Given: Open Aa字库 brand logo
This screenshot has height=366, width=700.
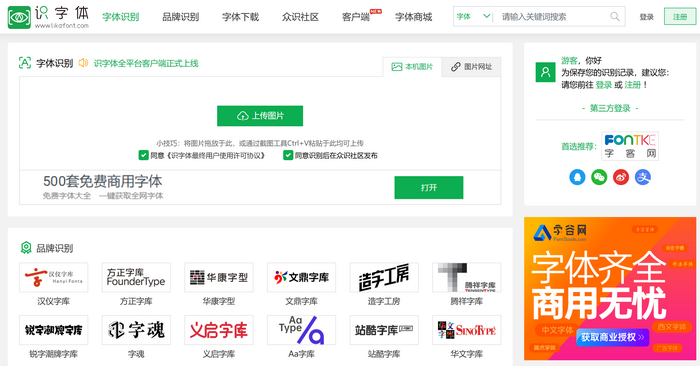Looking at the screenshot, I should click(x=301, y=330).
